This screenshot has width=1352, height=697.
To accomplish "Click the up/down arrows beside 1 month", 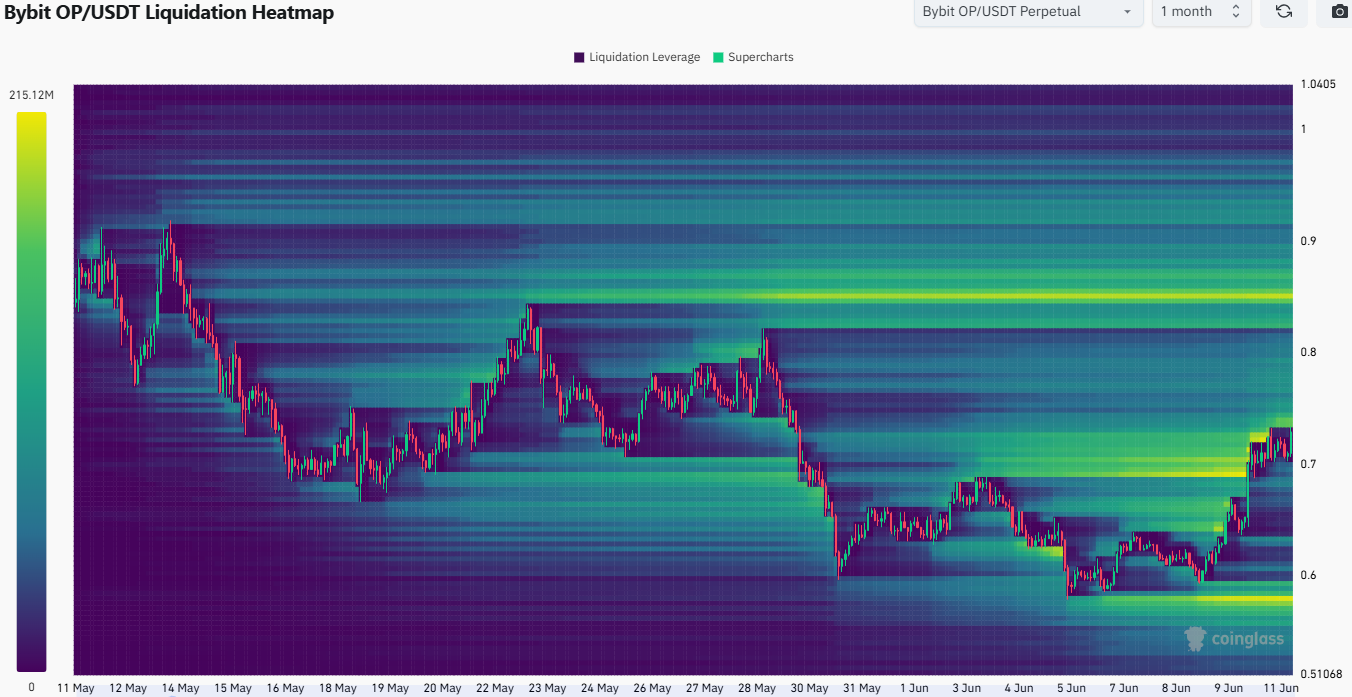I will click(1235, 12).
